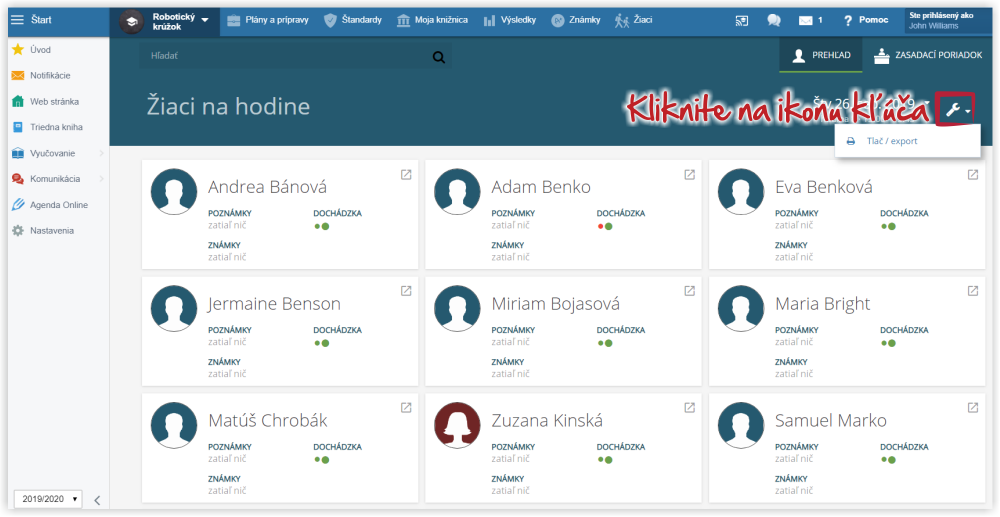Click Samuel Marko's avatar
The width and height of the screenshot is (1000, 517).
740,425
